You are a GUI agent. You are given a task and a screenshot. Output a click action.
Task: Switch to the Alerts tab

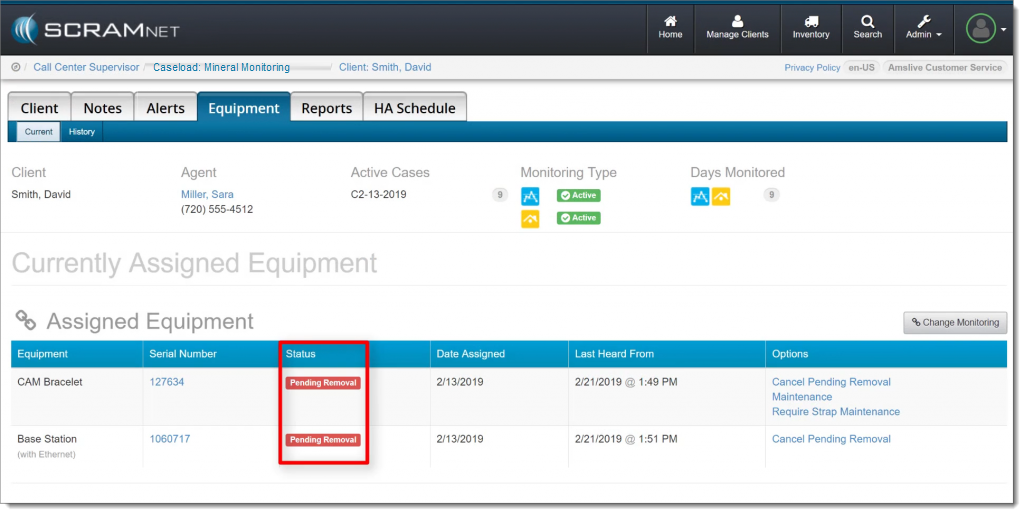tap(165, 108)
